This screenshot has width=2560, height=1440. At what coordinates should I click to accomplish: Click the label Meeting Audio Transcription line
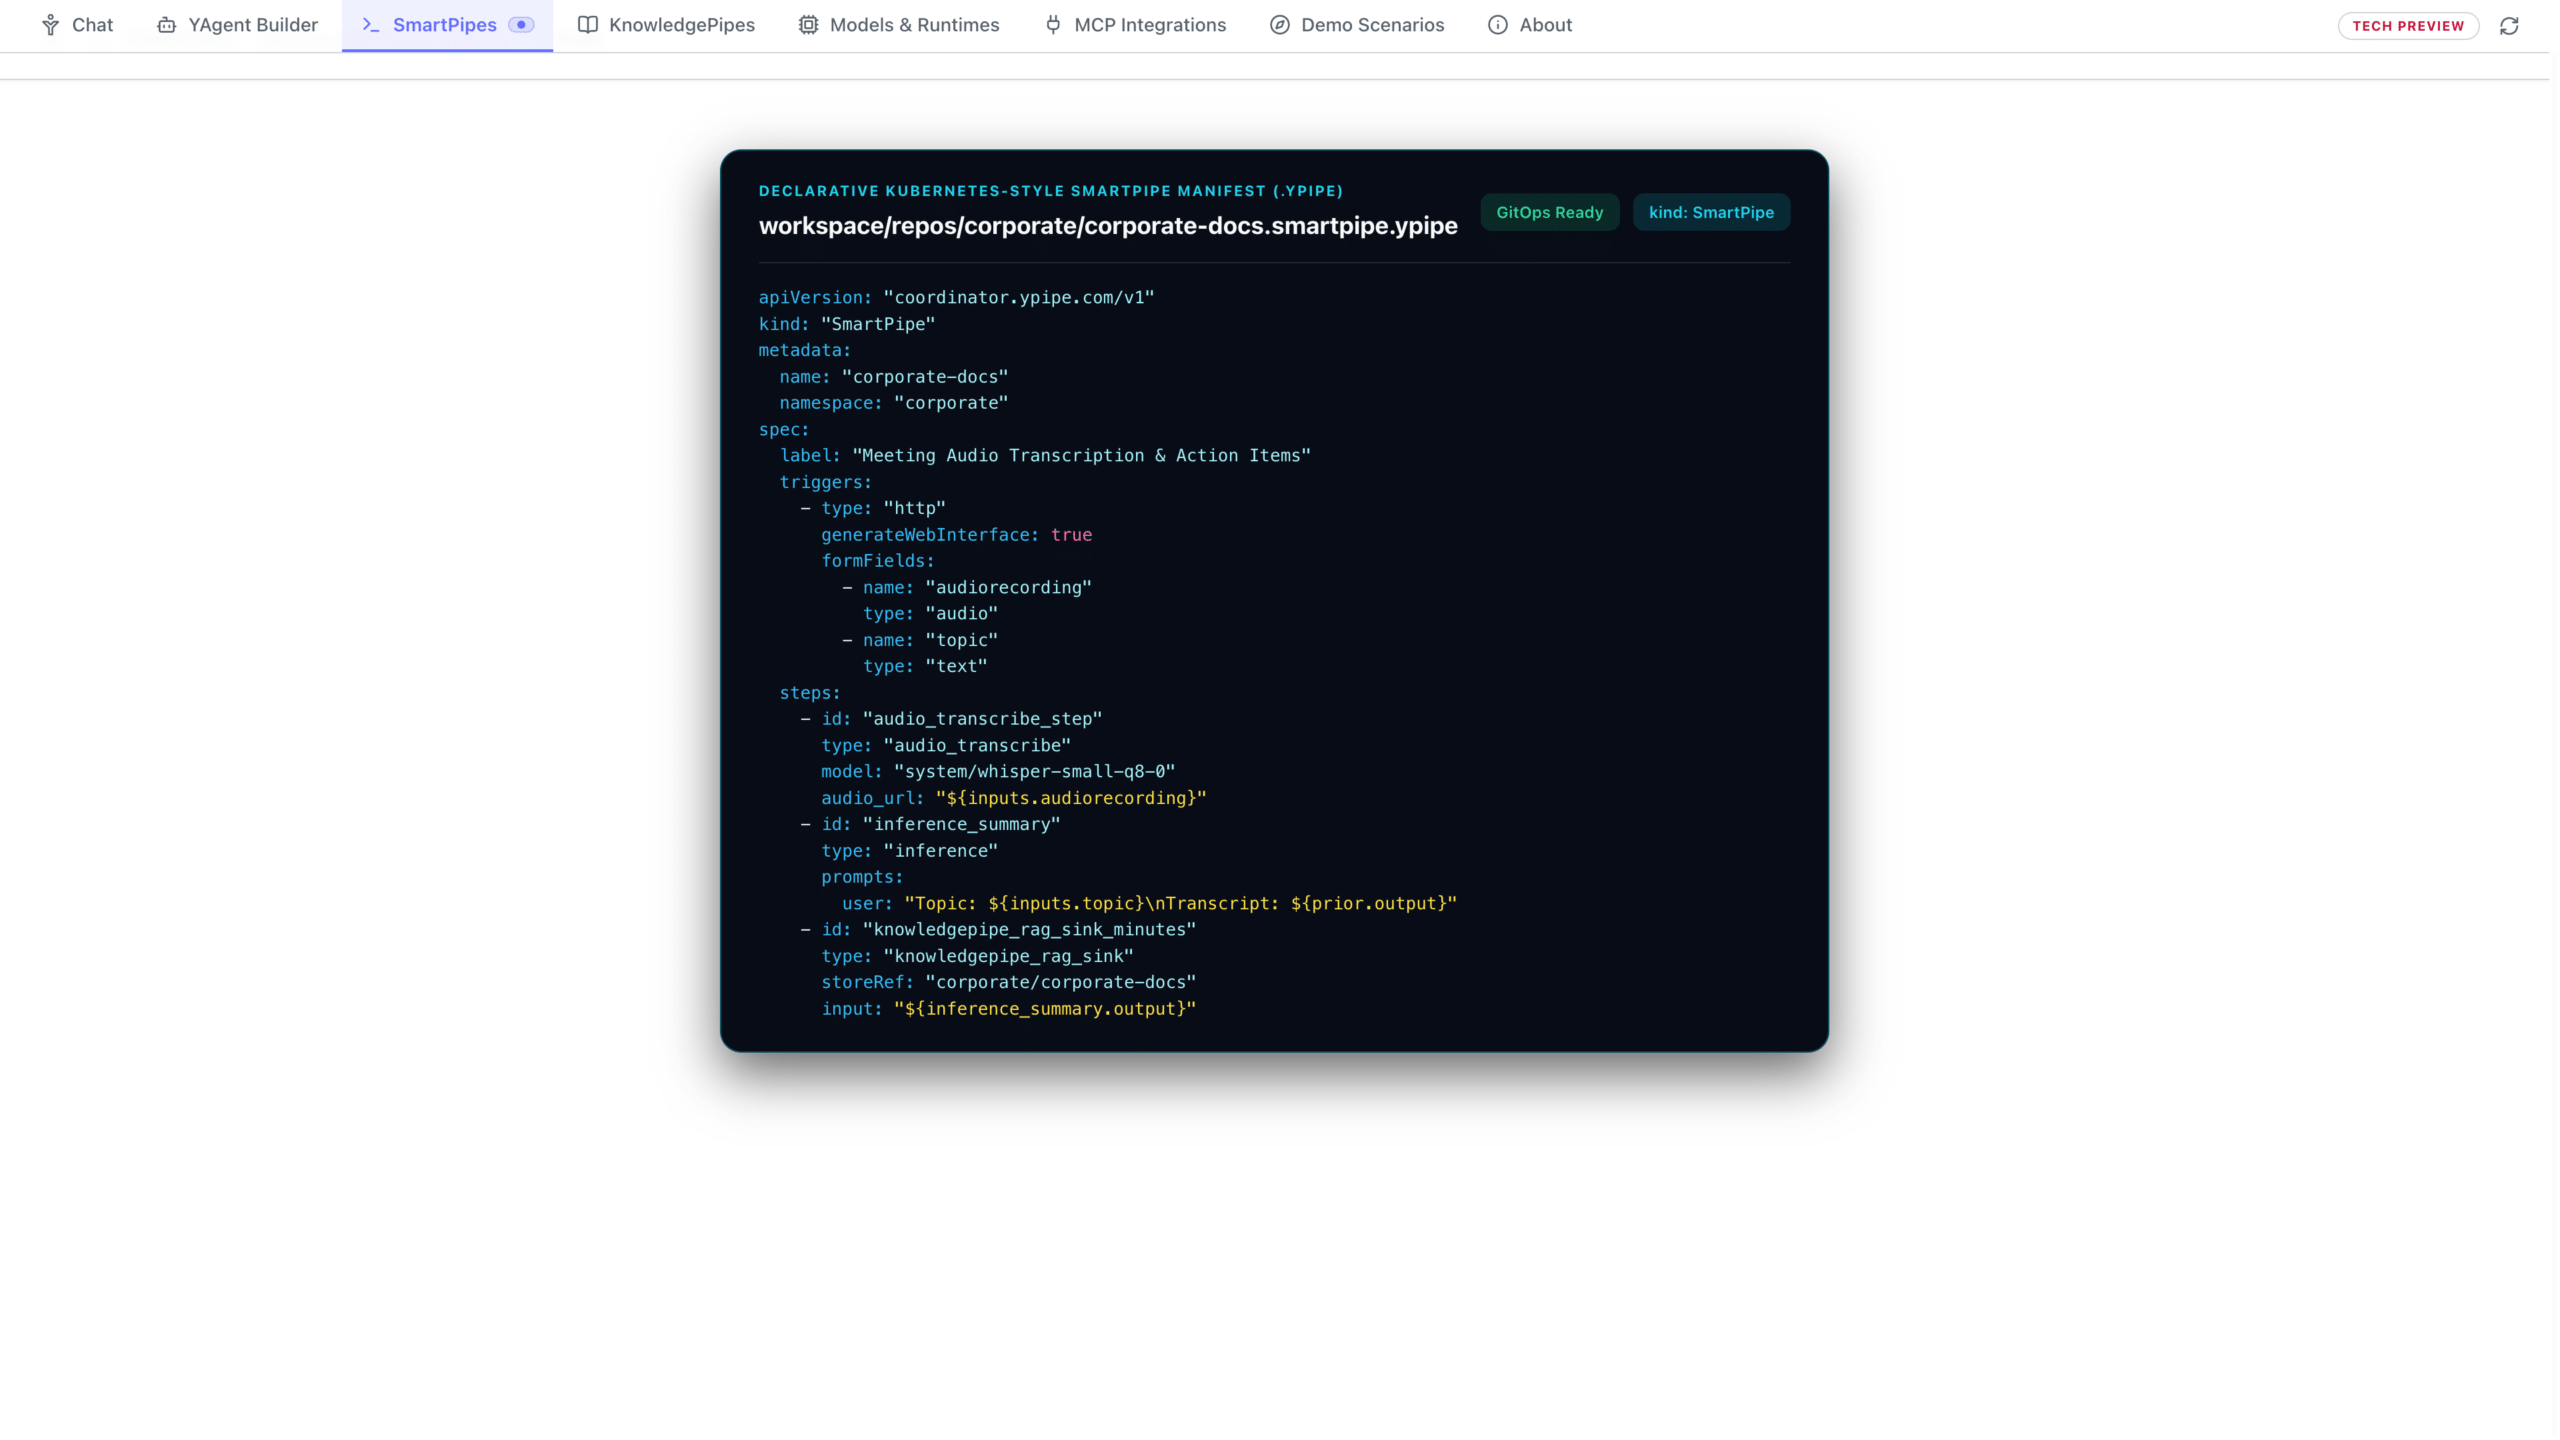click(x=1045, y=455)
